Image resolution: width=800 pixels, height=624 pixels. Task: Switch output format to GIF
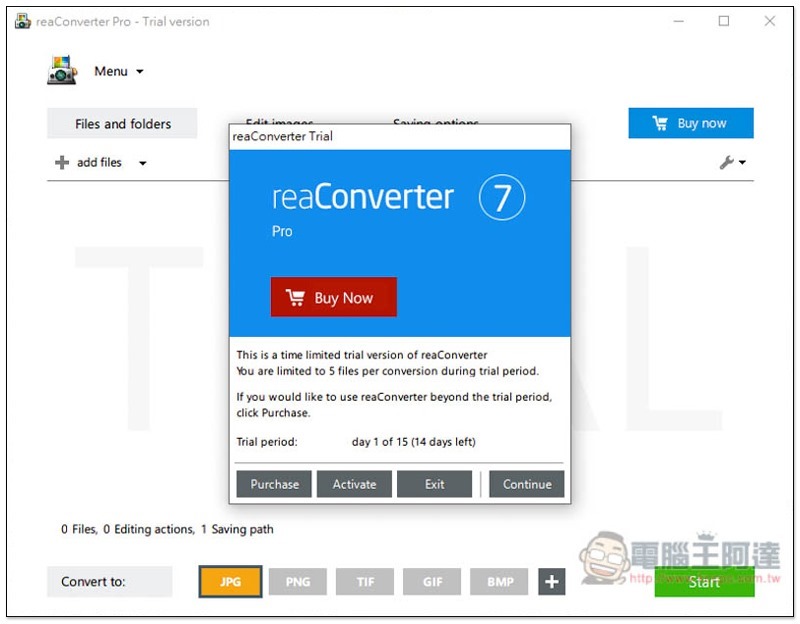(x=432, y=581)
